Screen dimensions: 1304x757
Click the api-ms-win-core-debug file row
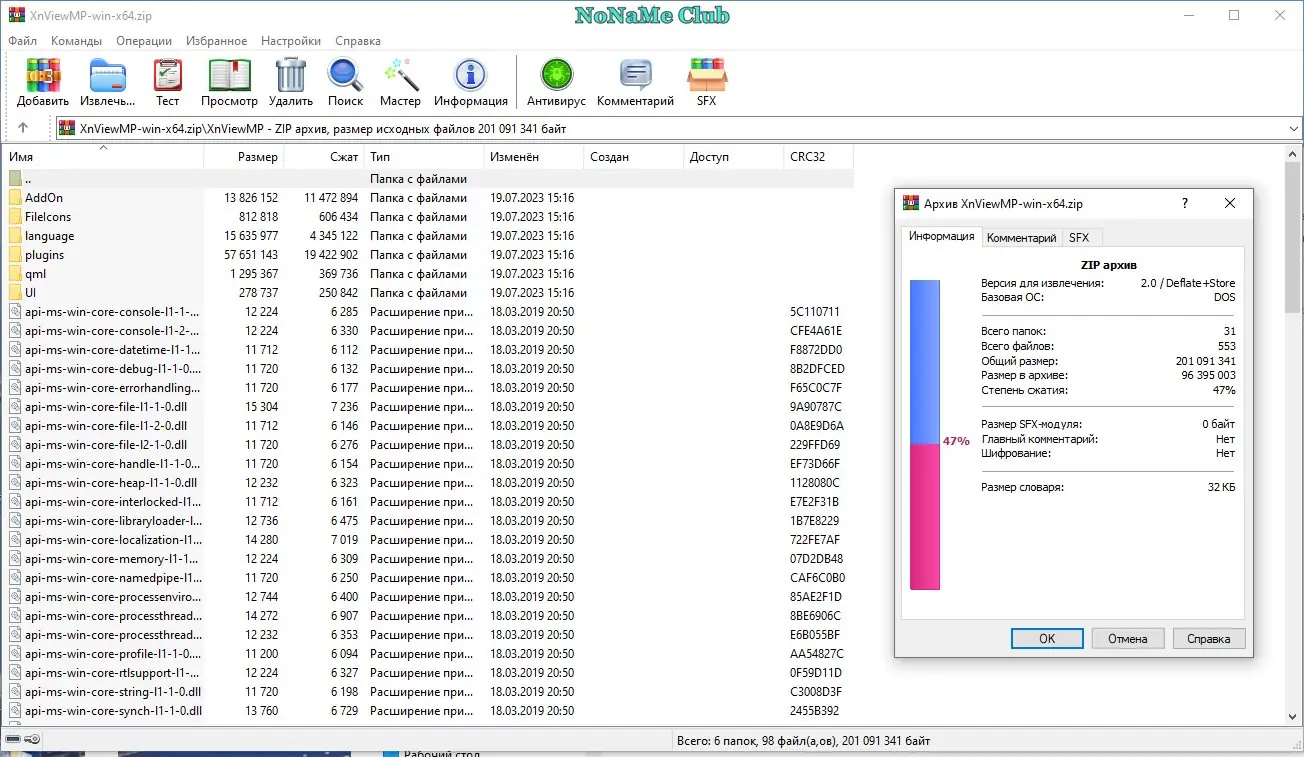(x=428, y=369)
